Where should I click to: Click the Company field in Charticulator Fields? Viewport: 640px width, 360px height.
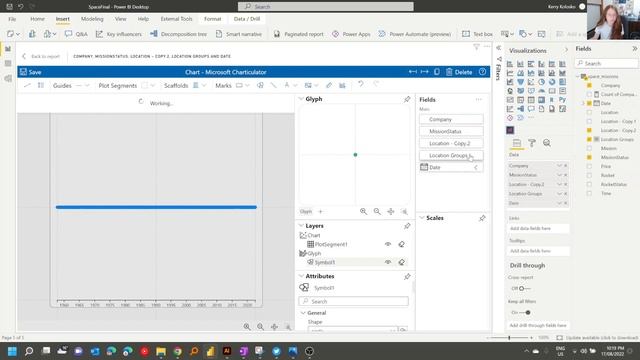451,119
